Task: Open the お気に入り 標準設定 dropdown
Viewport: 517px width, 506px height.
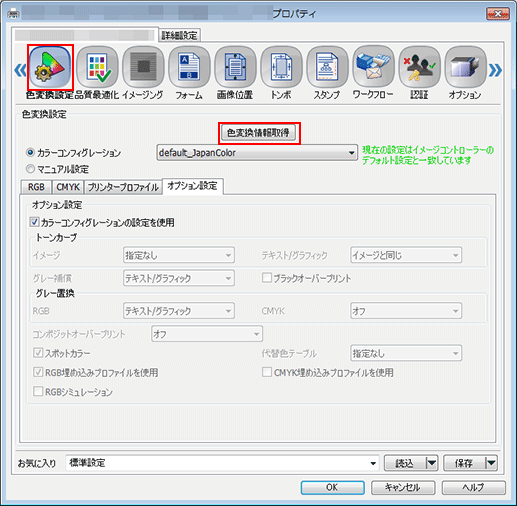Action: click(222, 463)
